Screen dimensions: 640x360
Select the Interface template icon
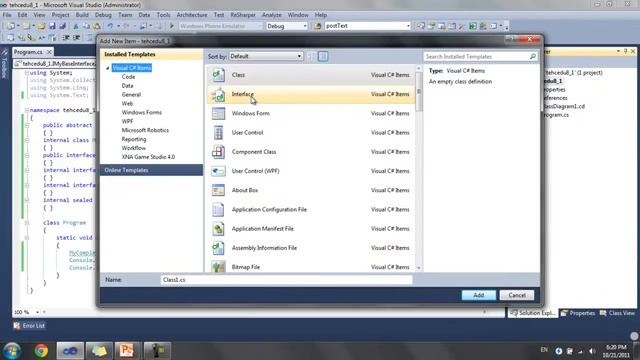tap(218, 94)
